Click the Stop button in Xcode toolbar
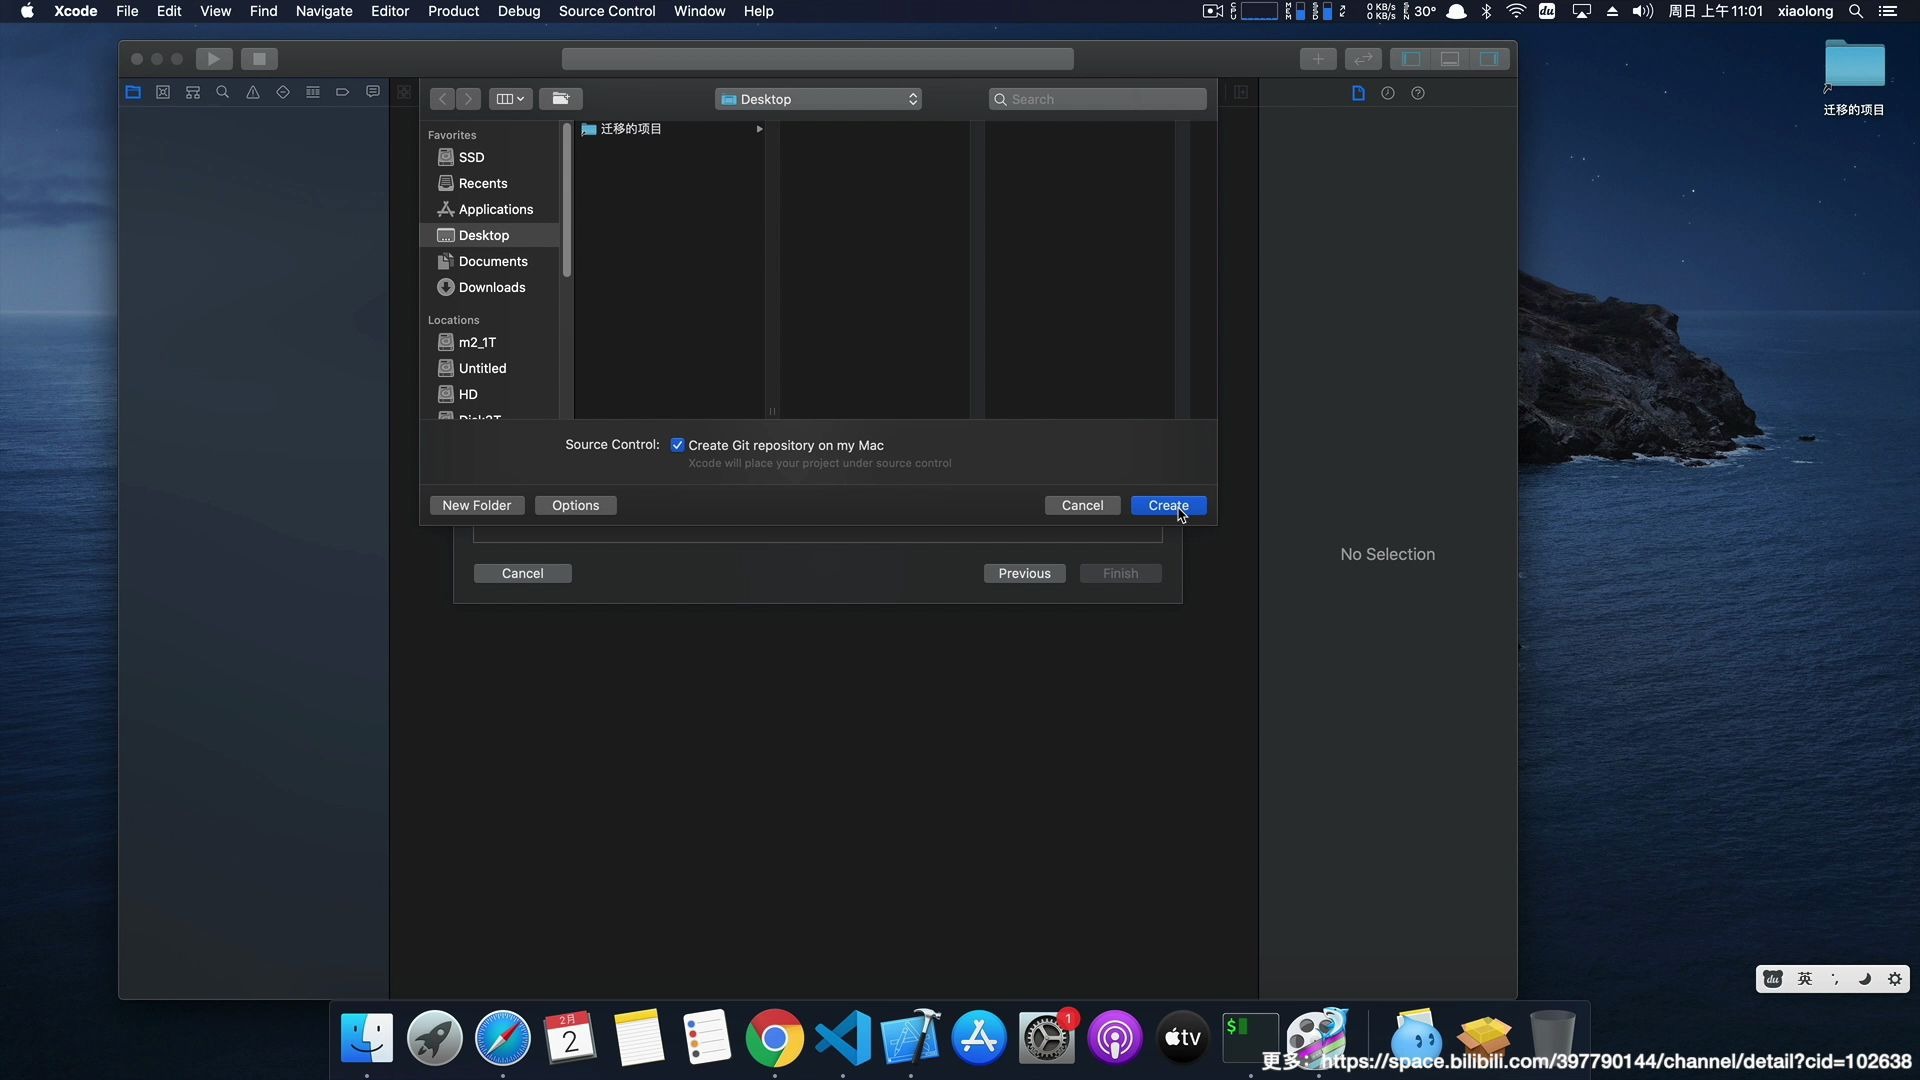The image size is (1920, 1080). click(x=260, y=58)
